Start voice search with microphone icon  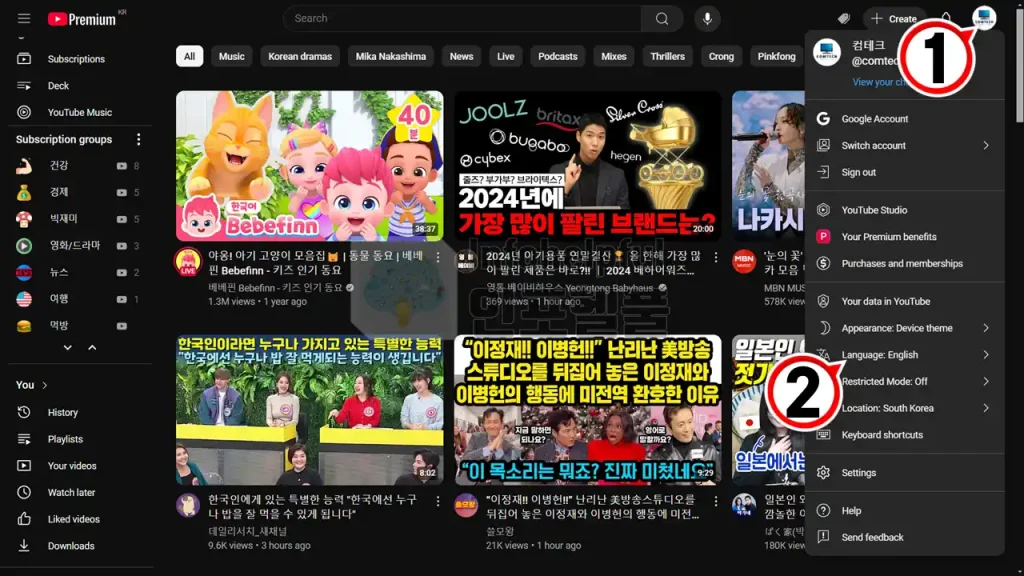(x=707, y=18)
